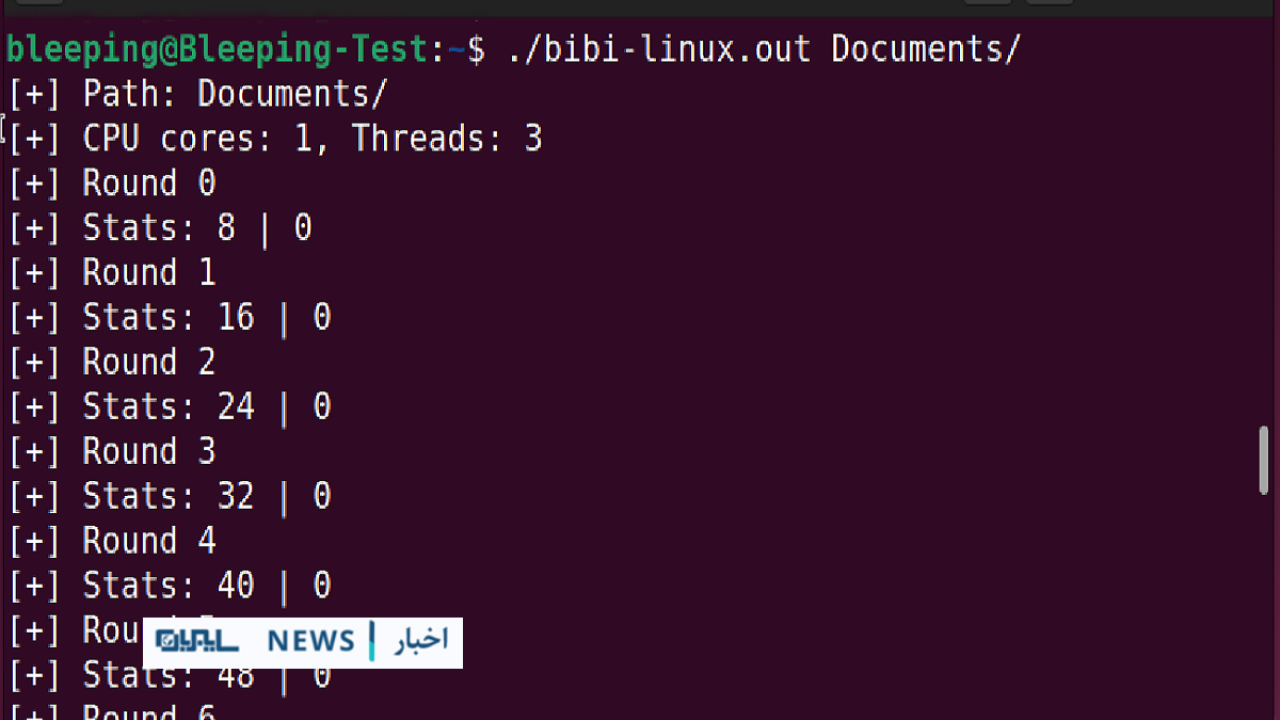Click the 'Round 0' output line
Image resolution: width=1280 pixels, height=720 pixels.
pos(112,183)
